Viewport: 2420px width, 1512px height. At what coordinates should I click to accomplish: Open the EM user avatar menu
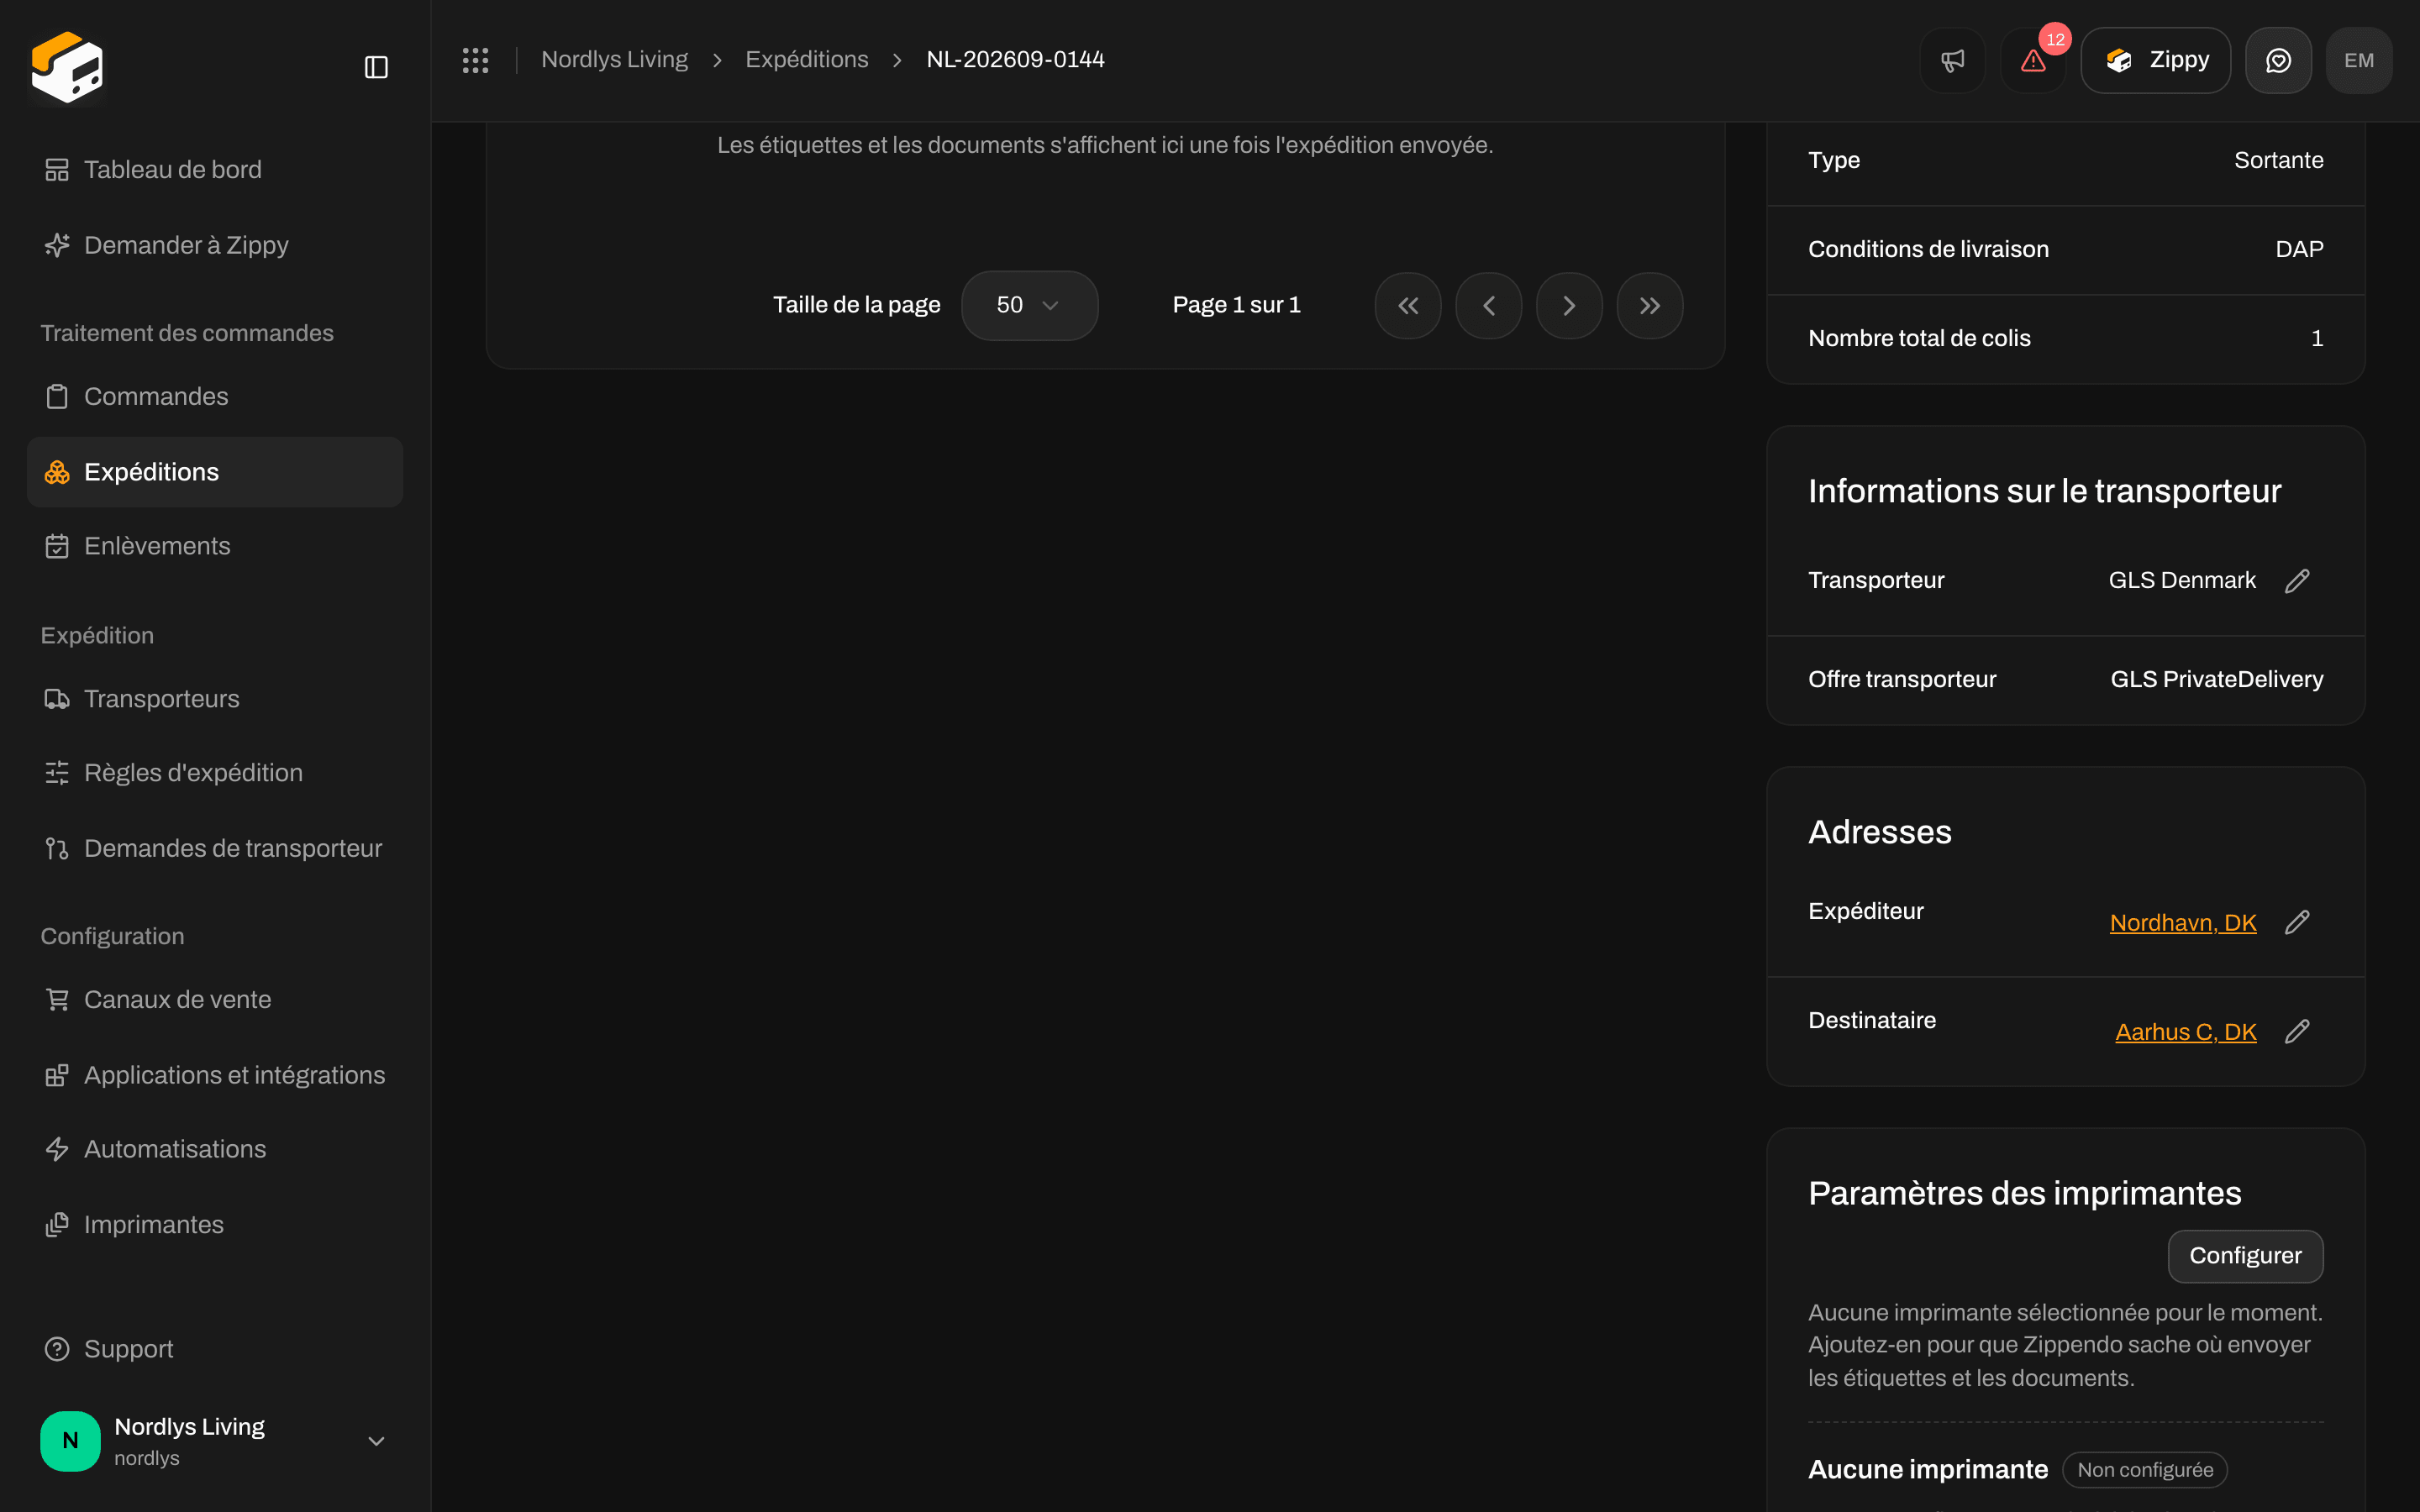click(x=2359, y=60)
